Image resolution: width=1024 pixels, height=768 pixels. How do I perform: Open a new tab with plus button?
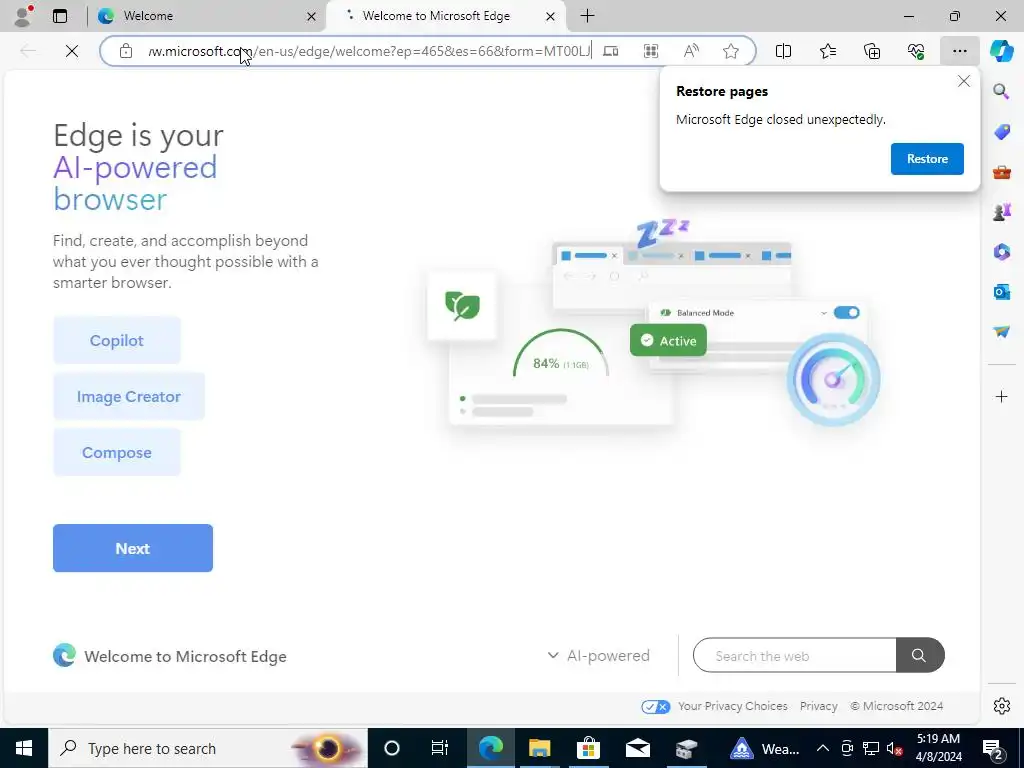pyautogui.click(x=587, y=16)
